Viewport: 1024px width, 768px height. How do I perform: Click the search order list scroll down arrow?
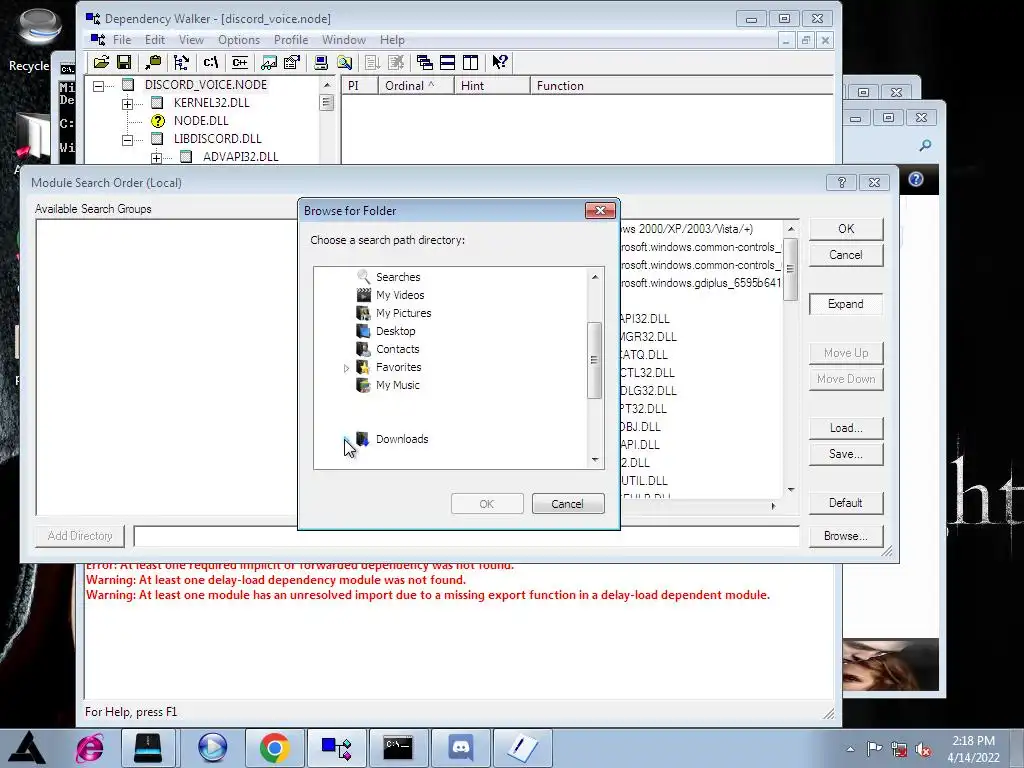[x=791, y=489]
